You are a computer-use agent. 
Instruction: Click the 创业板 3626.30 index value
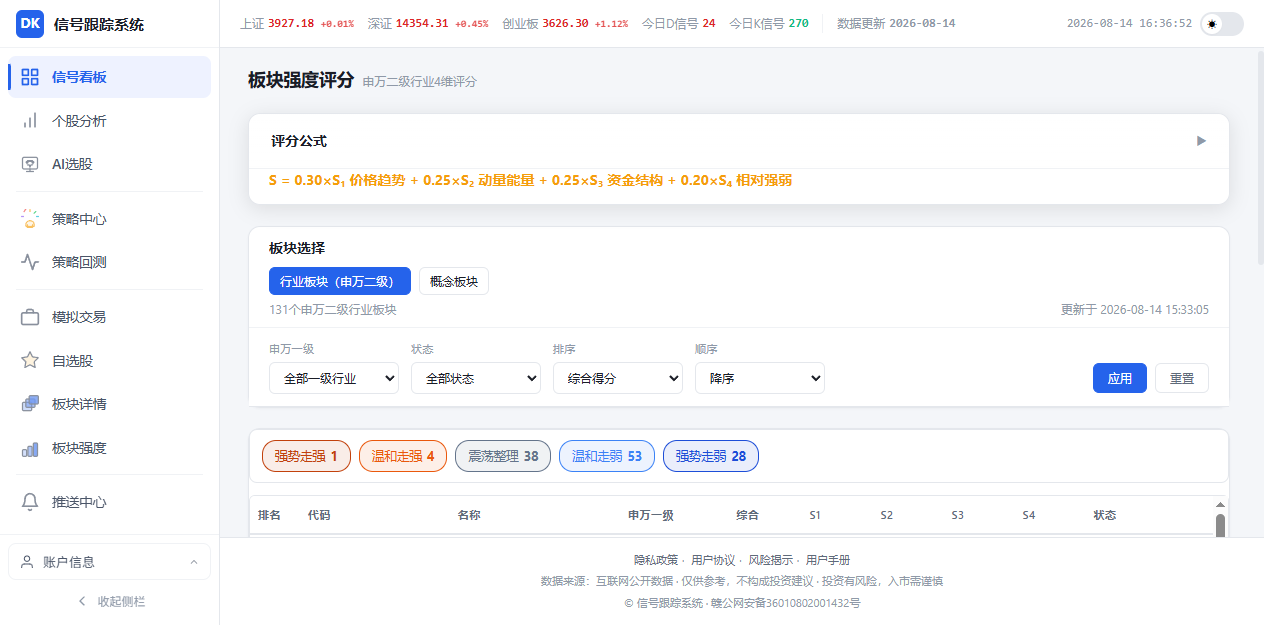[565, 23]
